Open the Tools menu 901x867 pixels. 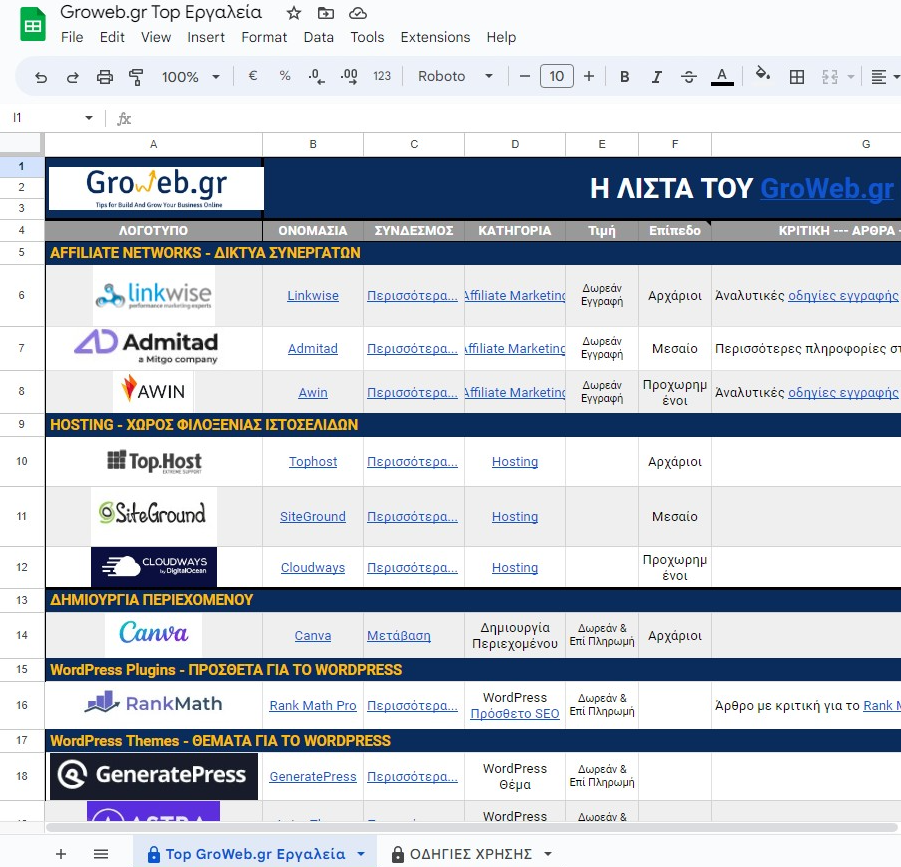tap(367, 37)
